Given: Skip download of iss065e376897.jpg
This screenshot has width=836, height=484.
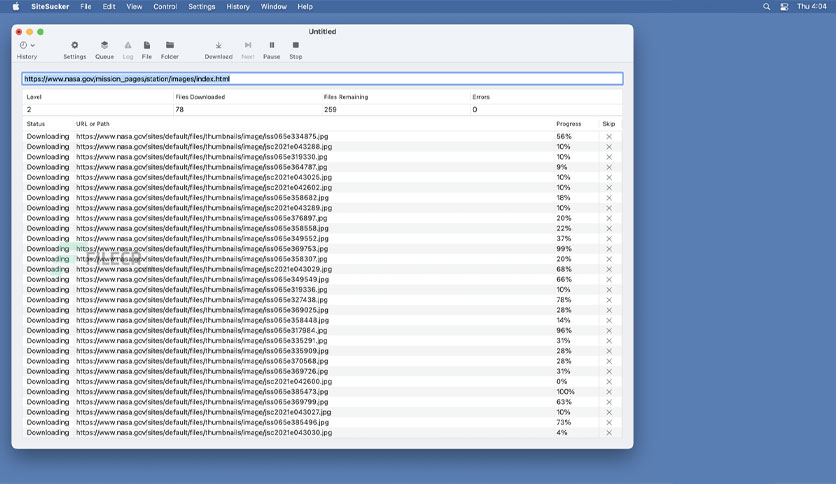Looking at the screenshot, I should tap(609, 218).
